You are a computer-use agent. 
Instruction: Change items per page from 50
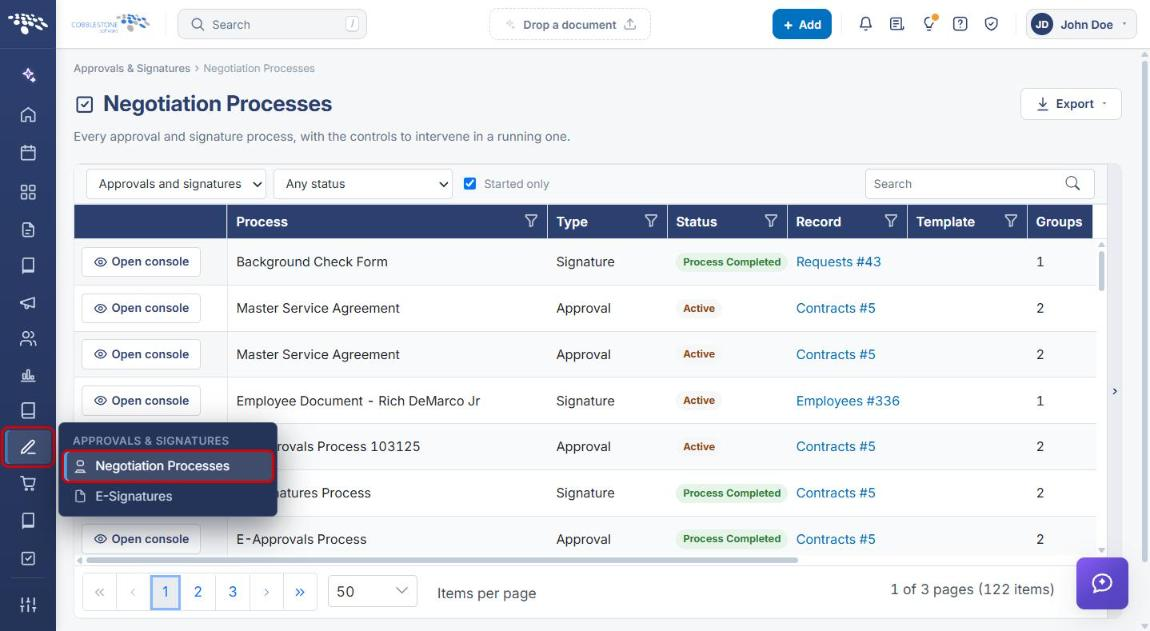pos(372,591)
